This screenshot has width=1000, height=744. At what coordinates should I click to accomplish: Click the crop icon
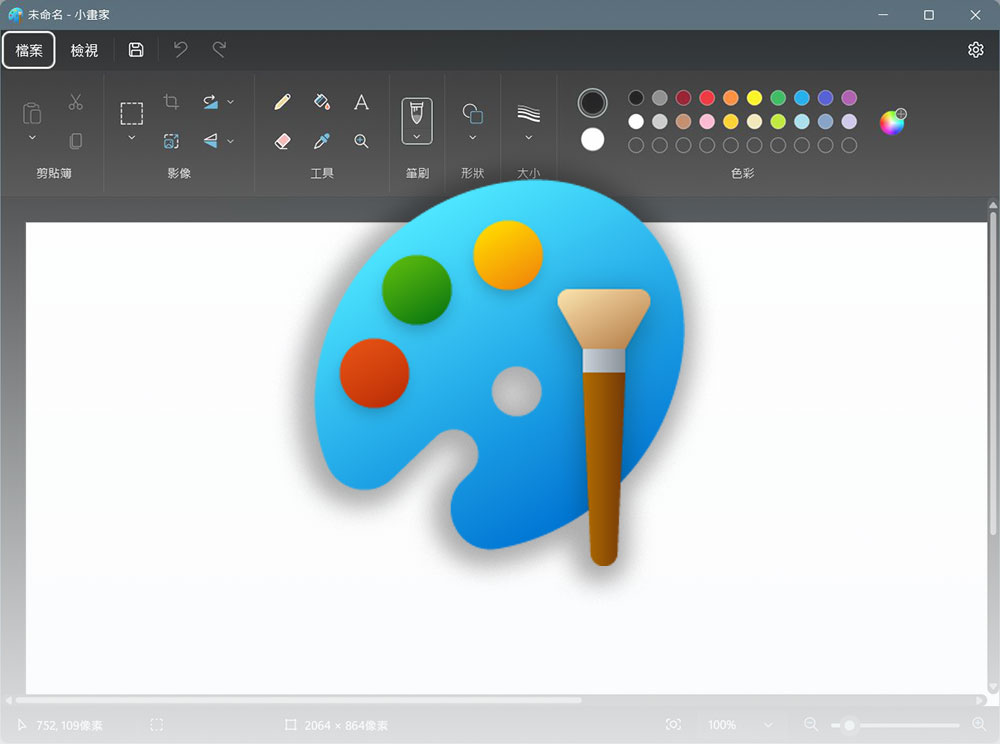click(x=171, y=101)
